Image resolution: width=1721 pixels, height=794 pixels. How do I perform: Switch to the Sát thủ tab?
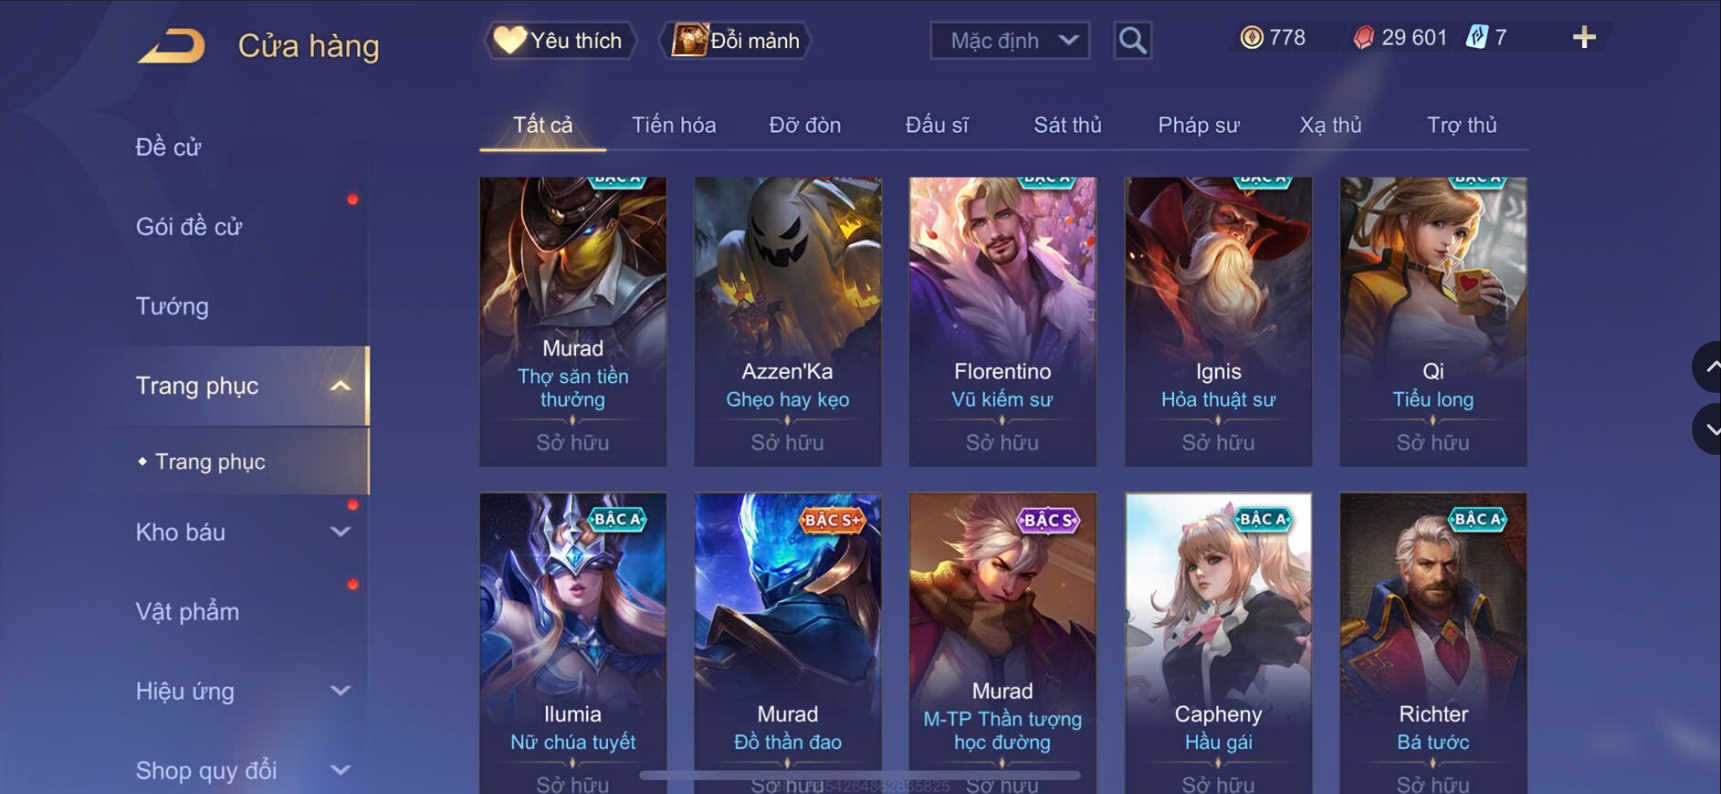1067,125
